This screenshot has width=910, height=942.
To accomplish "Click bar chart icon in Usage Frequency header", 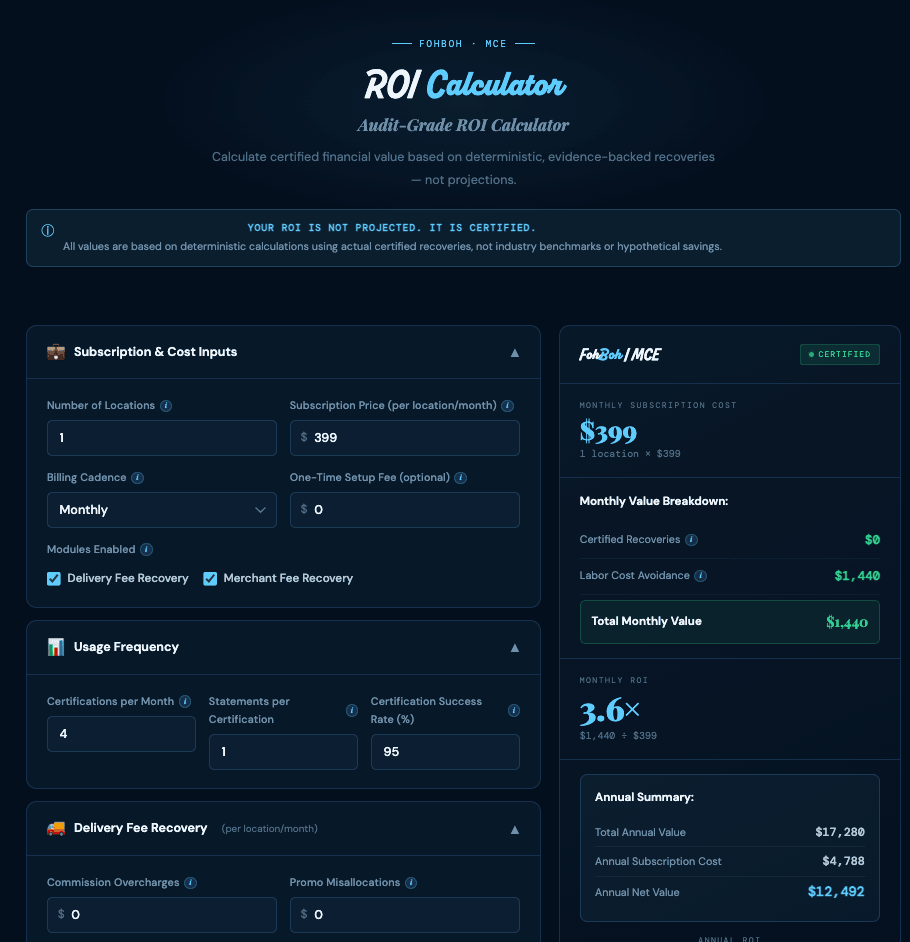I will [56, 648].
